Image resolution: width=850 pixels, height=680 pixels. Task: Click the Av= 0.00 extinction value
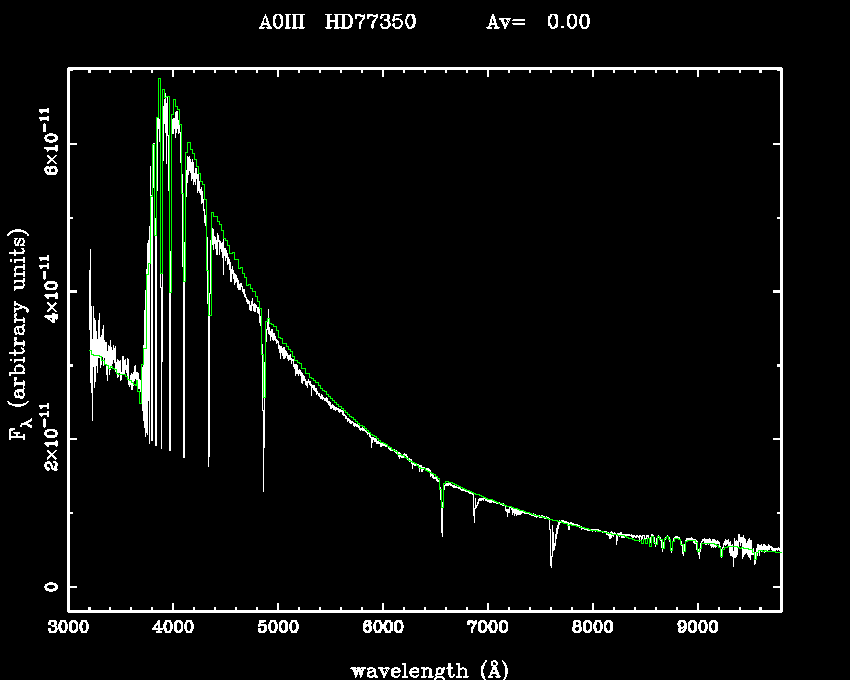click(538, 22)
